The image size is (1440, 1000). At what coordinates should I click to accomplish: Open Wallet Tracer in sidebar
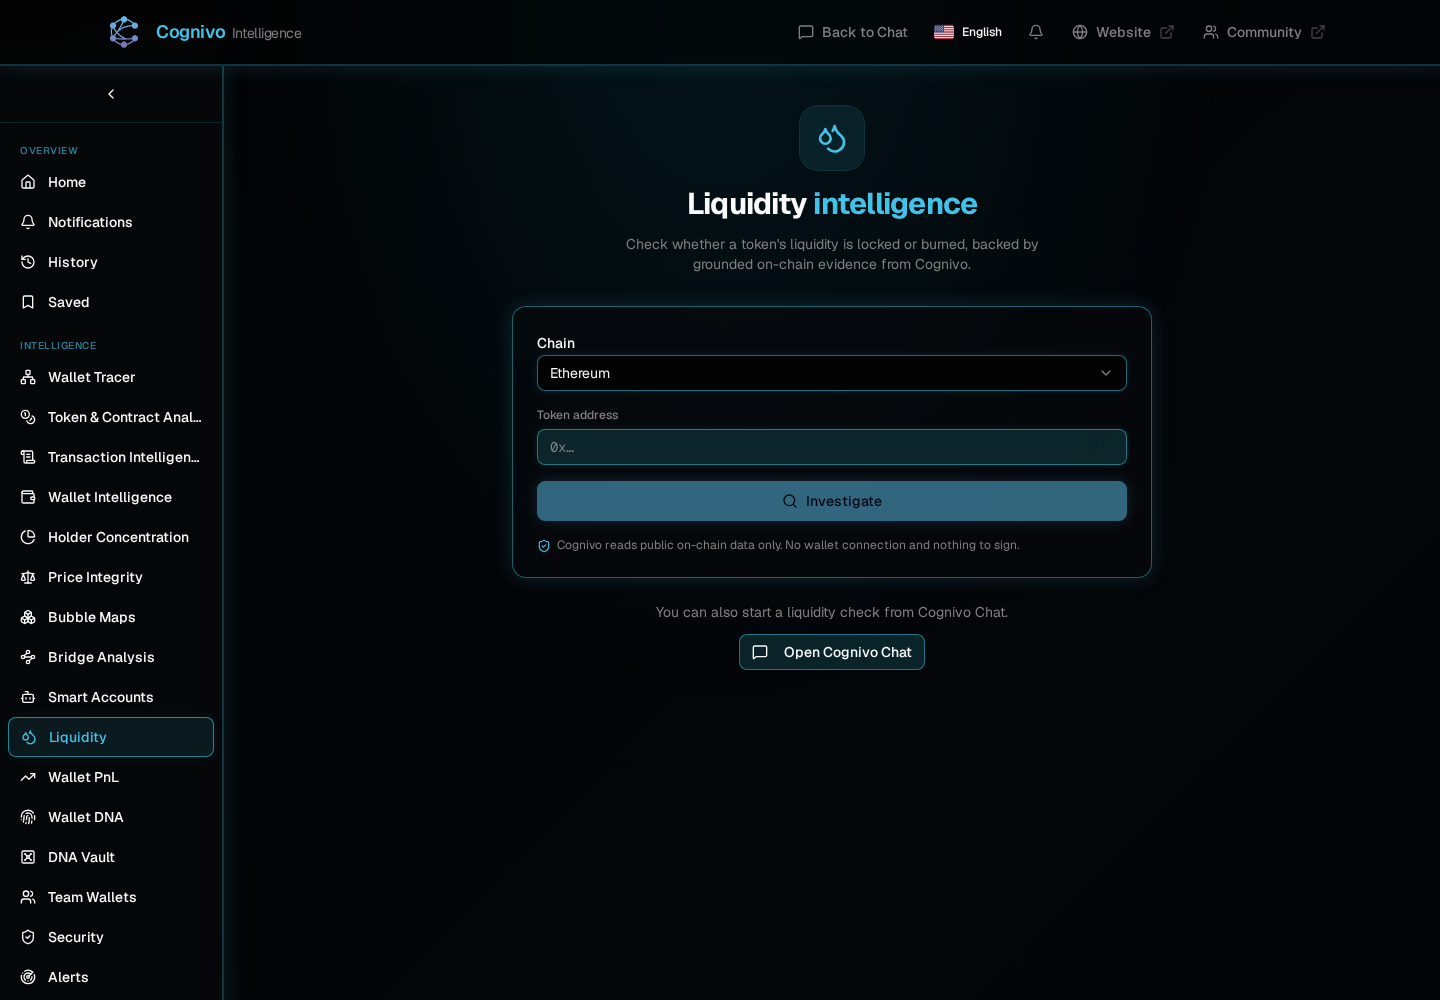pos(111,377)
